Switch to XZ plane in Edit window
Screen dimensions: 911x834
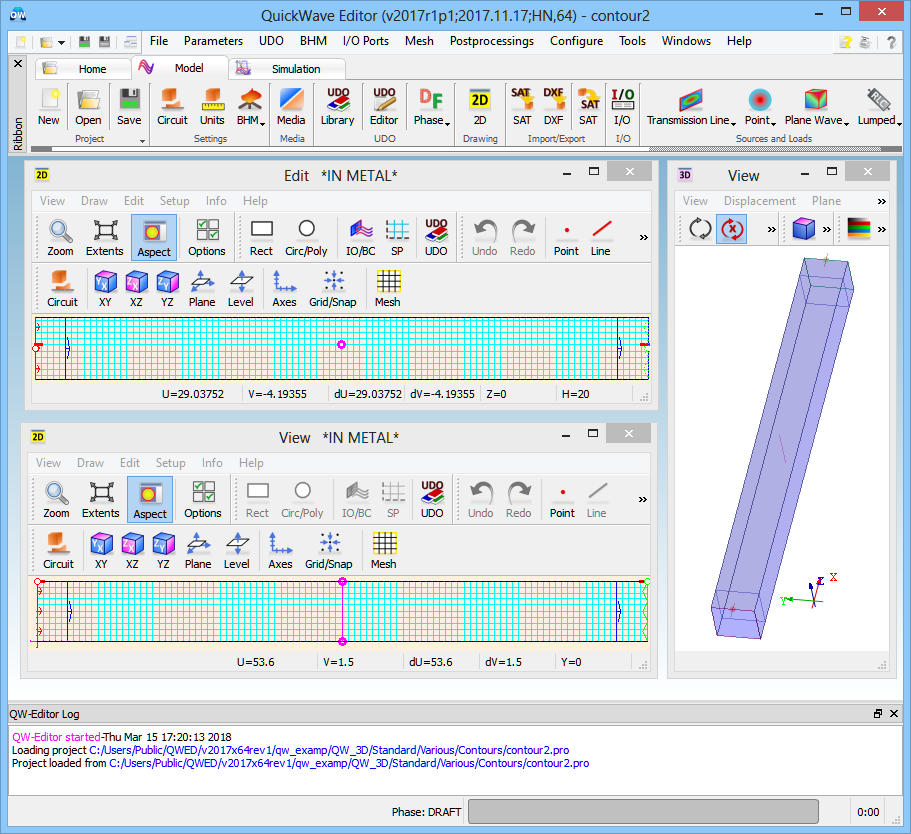tap(136, 289)
